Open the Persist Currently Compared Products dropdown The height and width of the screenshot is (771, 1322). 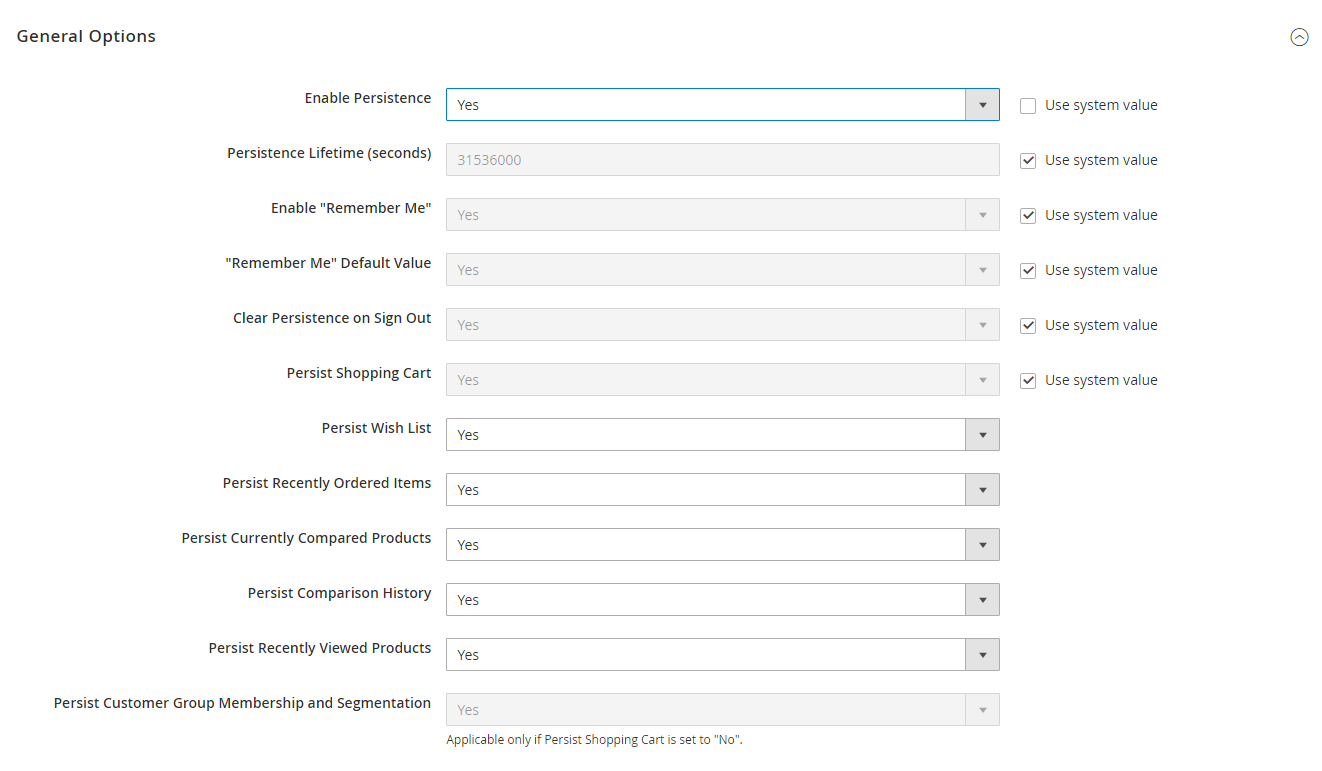(722, 544)
